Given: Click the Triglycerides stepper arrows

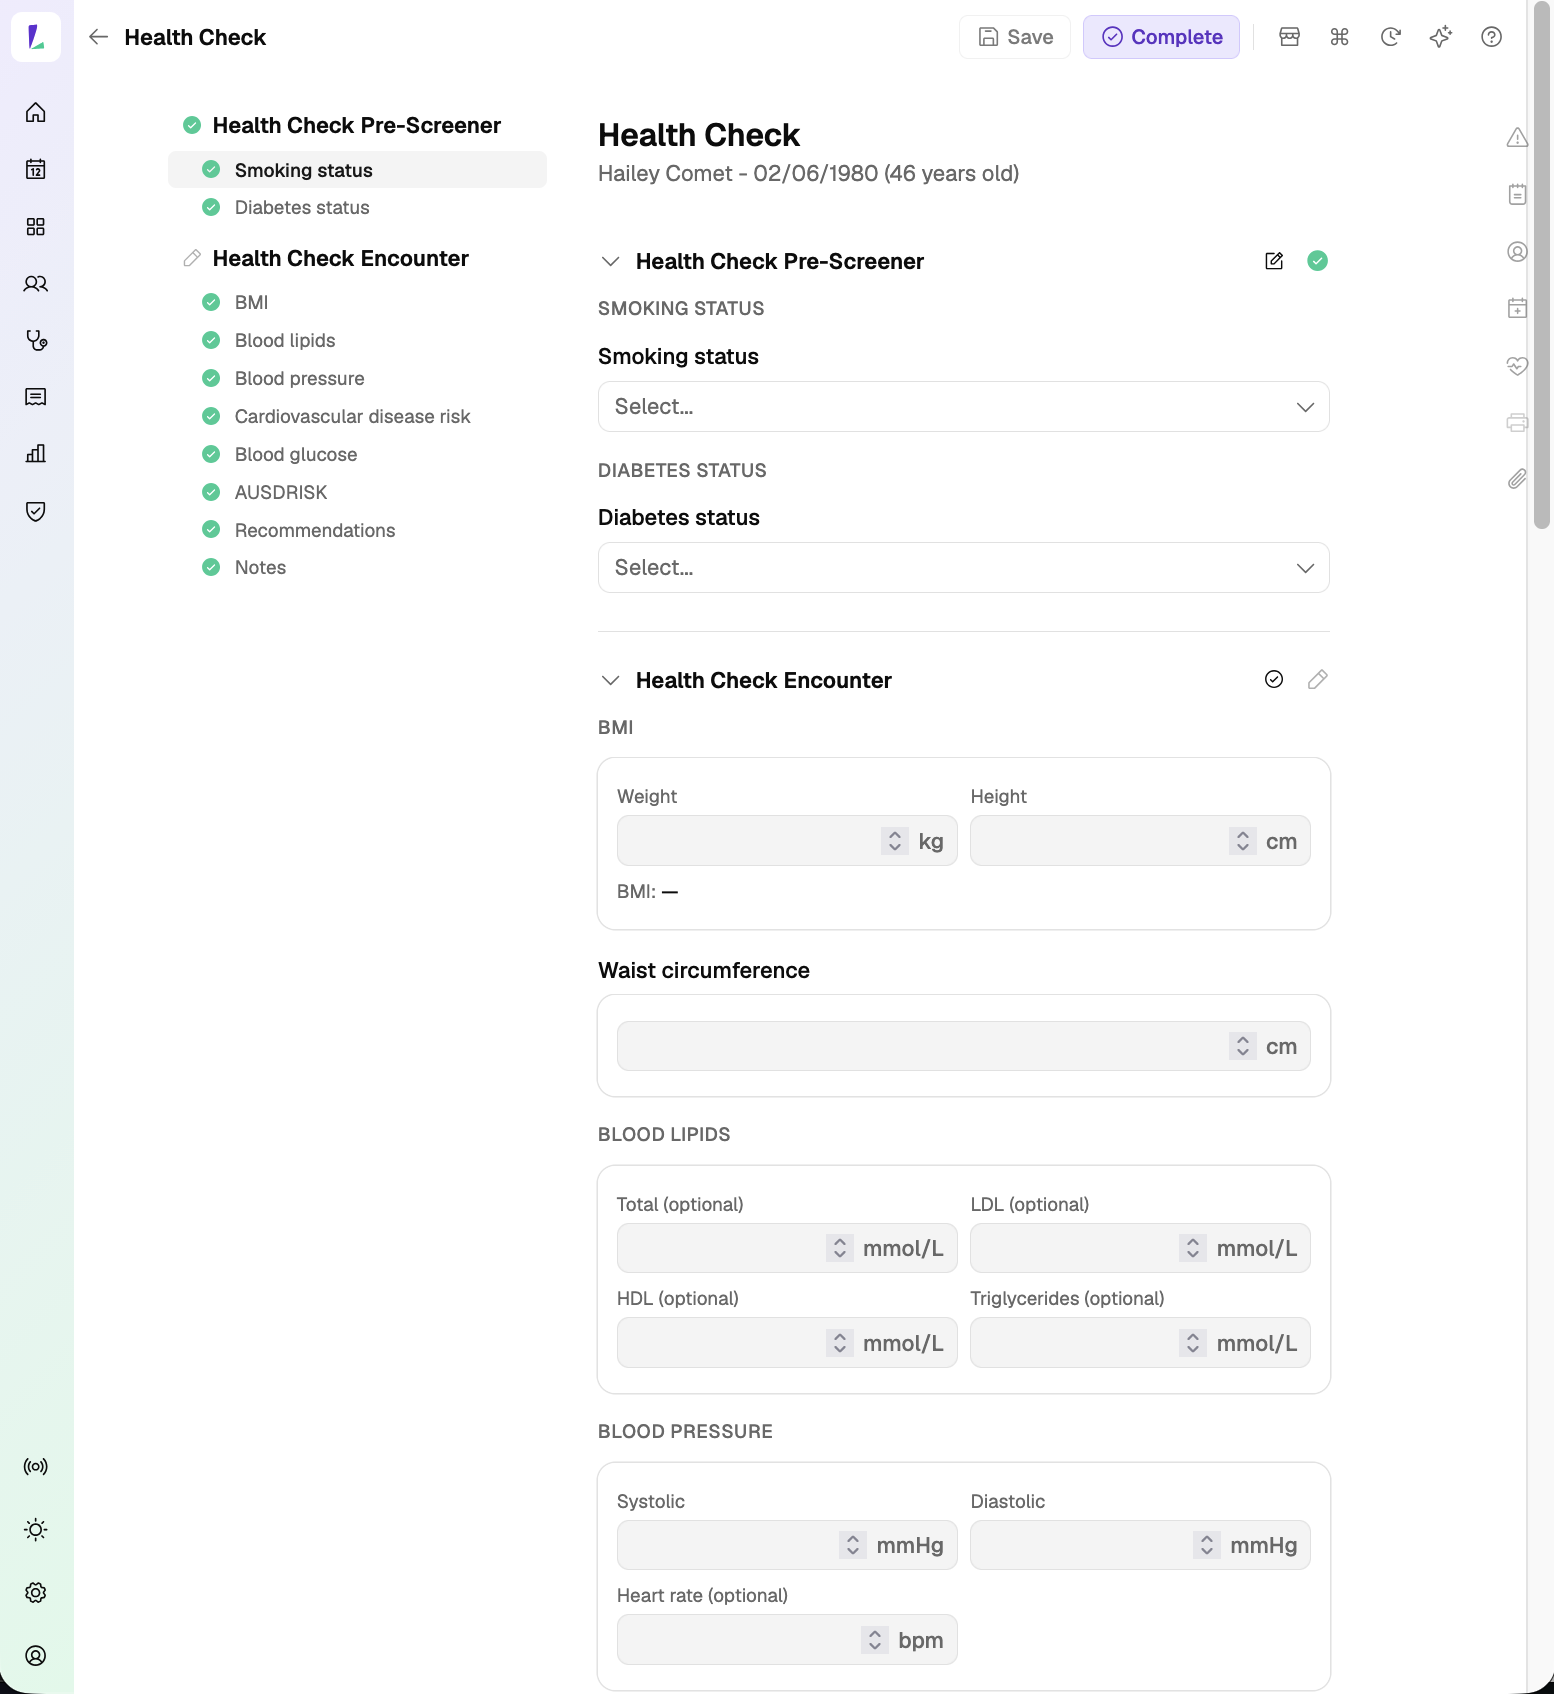Looking at the screenshot, I should (1193, 1343).
